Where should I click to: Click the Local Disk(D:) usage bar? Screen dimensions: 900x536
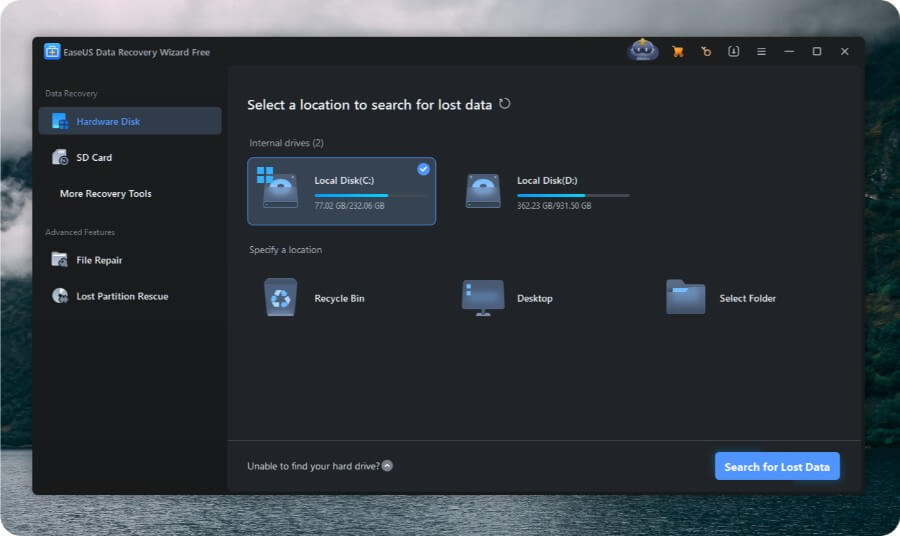(x=573, y=195)
